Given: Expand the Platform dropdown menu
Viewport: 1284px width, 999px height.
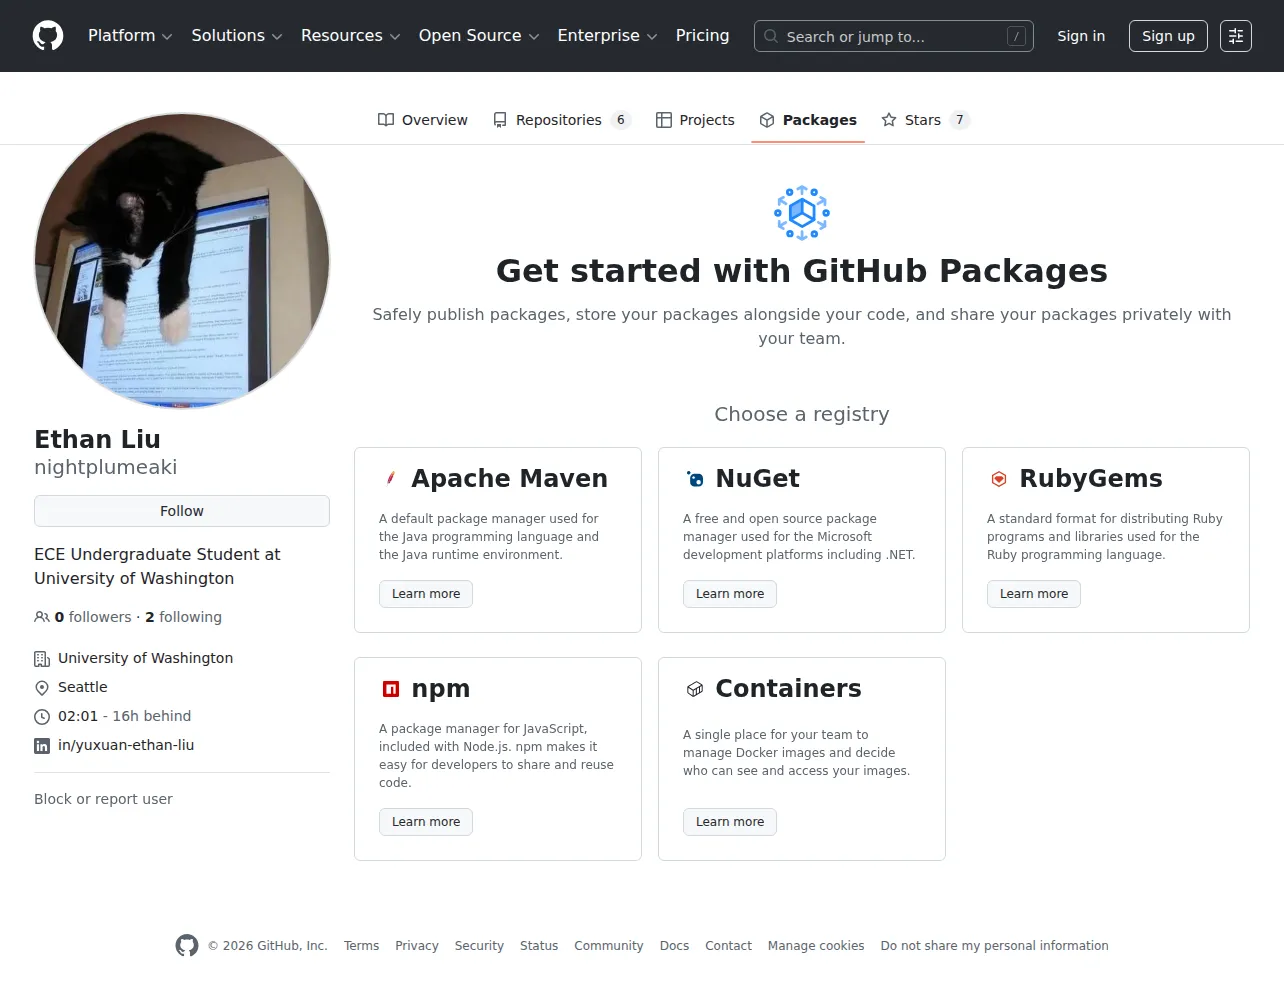Looking at the screenshot, I should tap(130, 36).
